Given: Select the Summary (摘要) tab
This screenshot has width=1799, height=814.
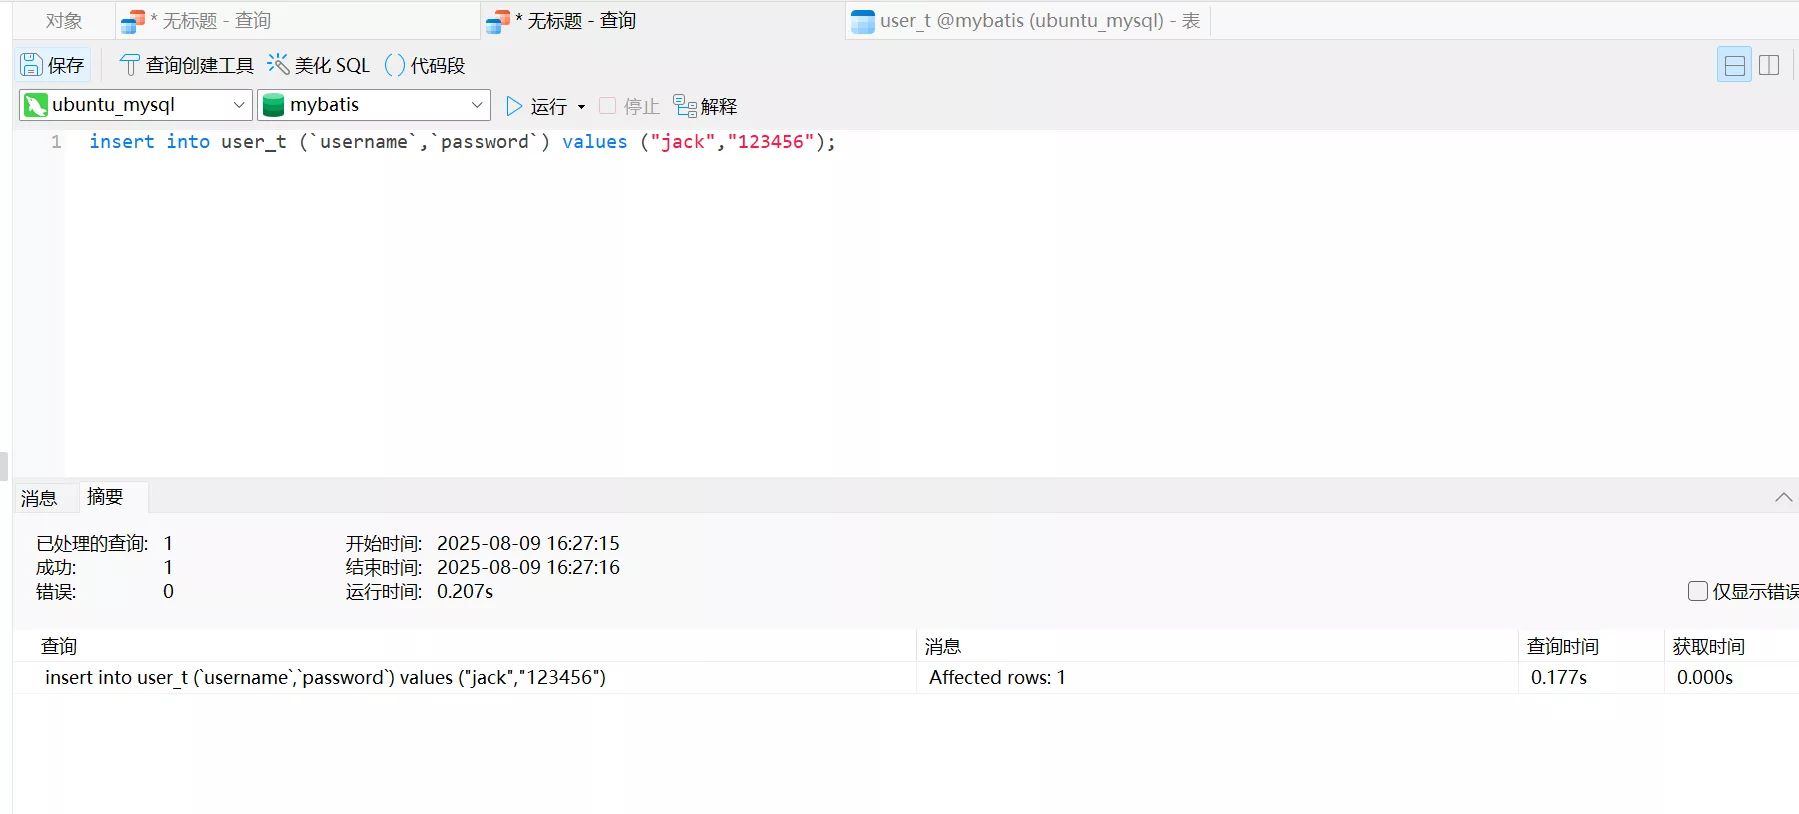Looking at the screenshot, I should [105, 497].
